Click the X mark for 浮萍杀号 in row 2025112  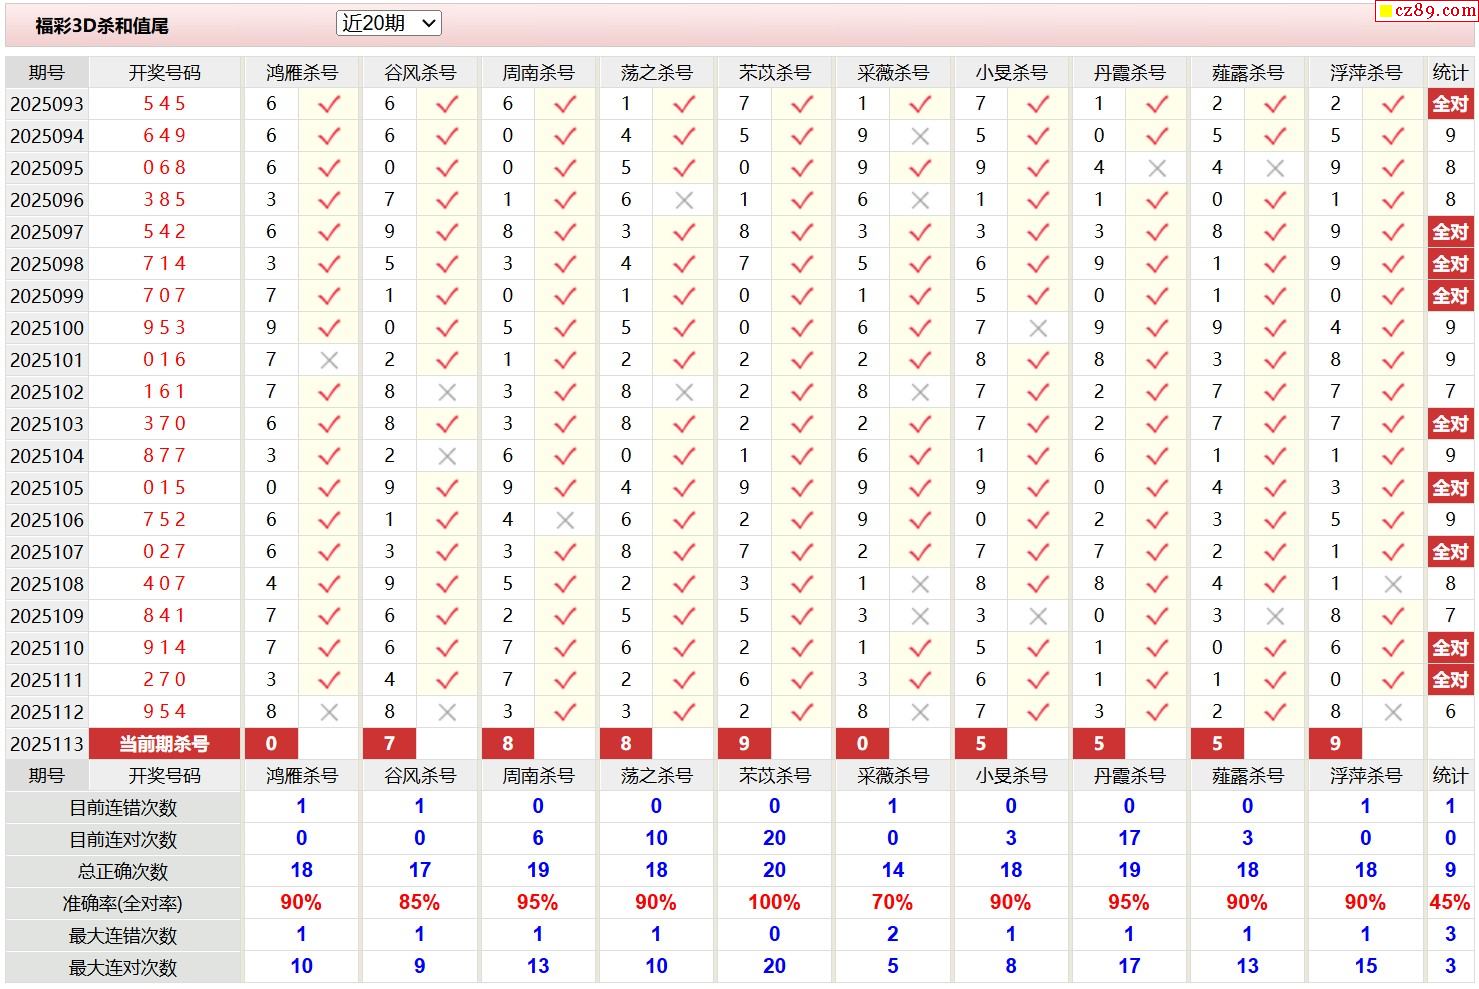pyautogui.click(x=1393, y=712)
